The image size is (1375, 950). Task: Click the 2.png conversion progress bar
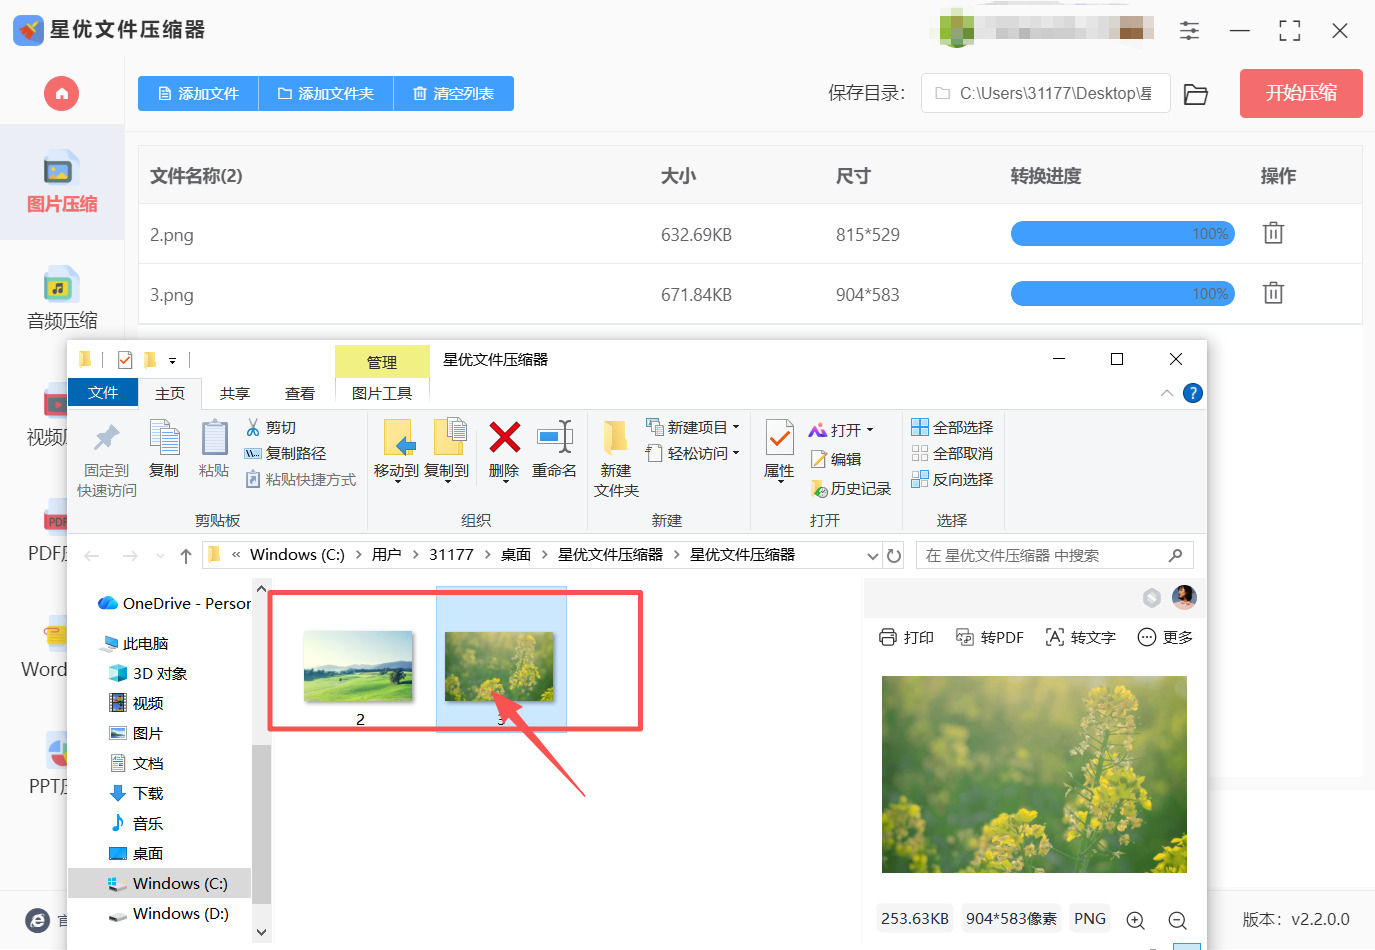coord(1123,234)
